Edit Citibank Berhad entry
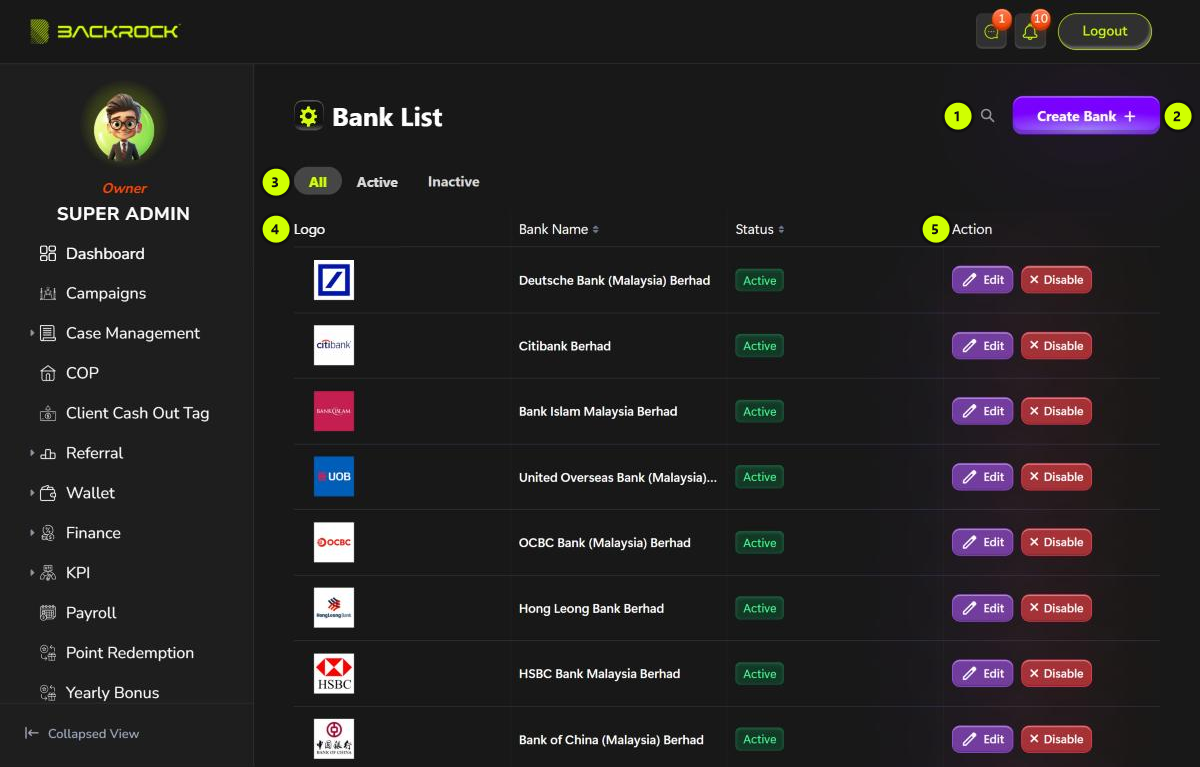The height and width of the screenshot is (767, 1200). 982,346
